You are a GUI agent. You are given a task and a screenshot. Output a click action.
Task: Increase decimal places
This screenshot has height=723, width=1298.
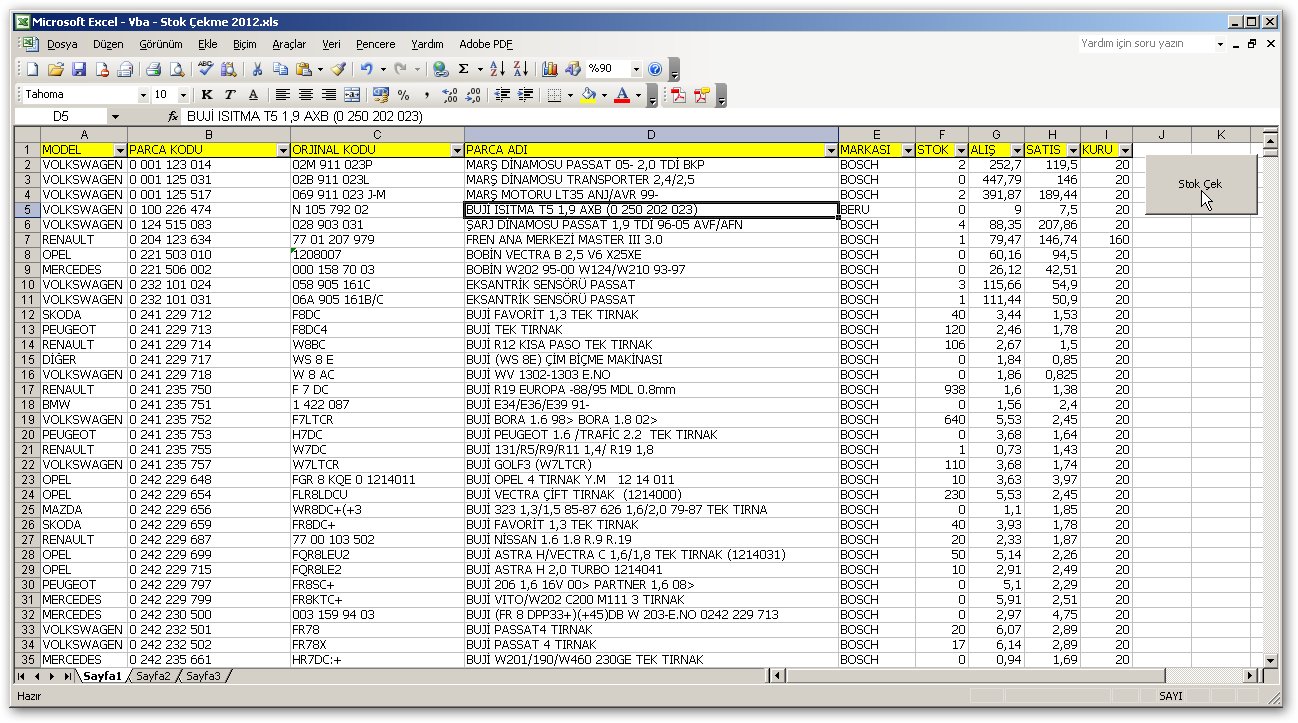pos(450,95)
